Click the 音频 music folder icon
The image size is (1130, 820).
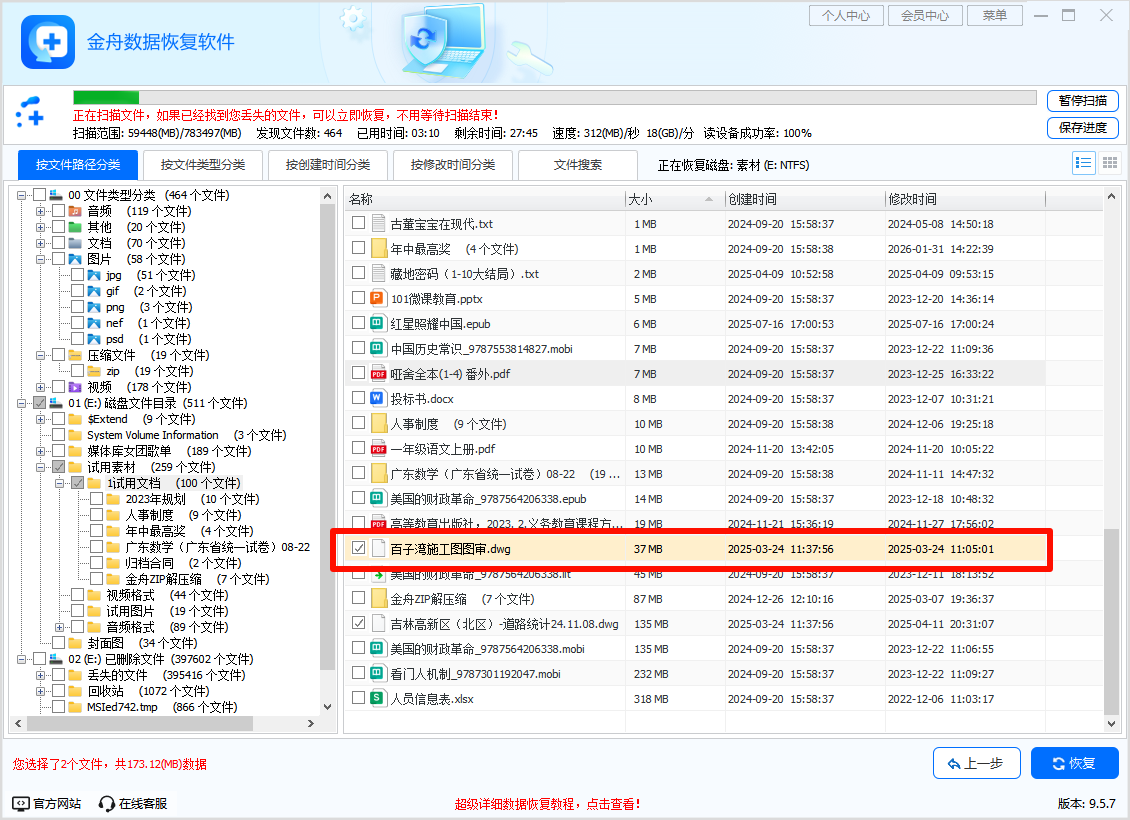pos(75,211)
